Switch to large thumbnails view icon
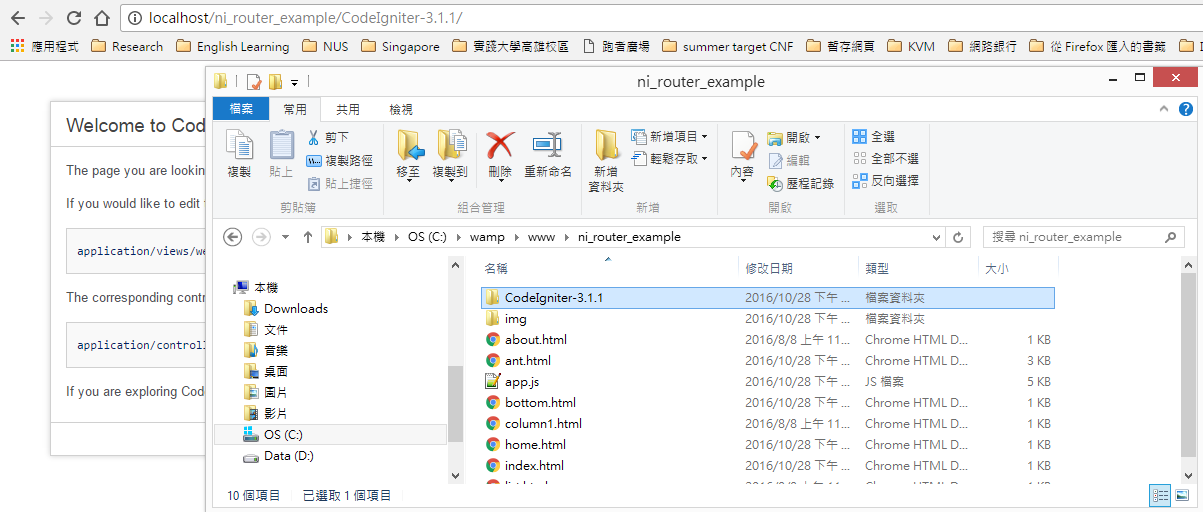Image resolution: width=1203 pixels, height=512 pixels. [x=1182, y=495]
